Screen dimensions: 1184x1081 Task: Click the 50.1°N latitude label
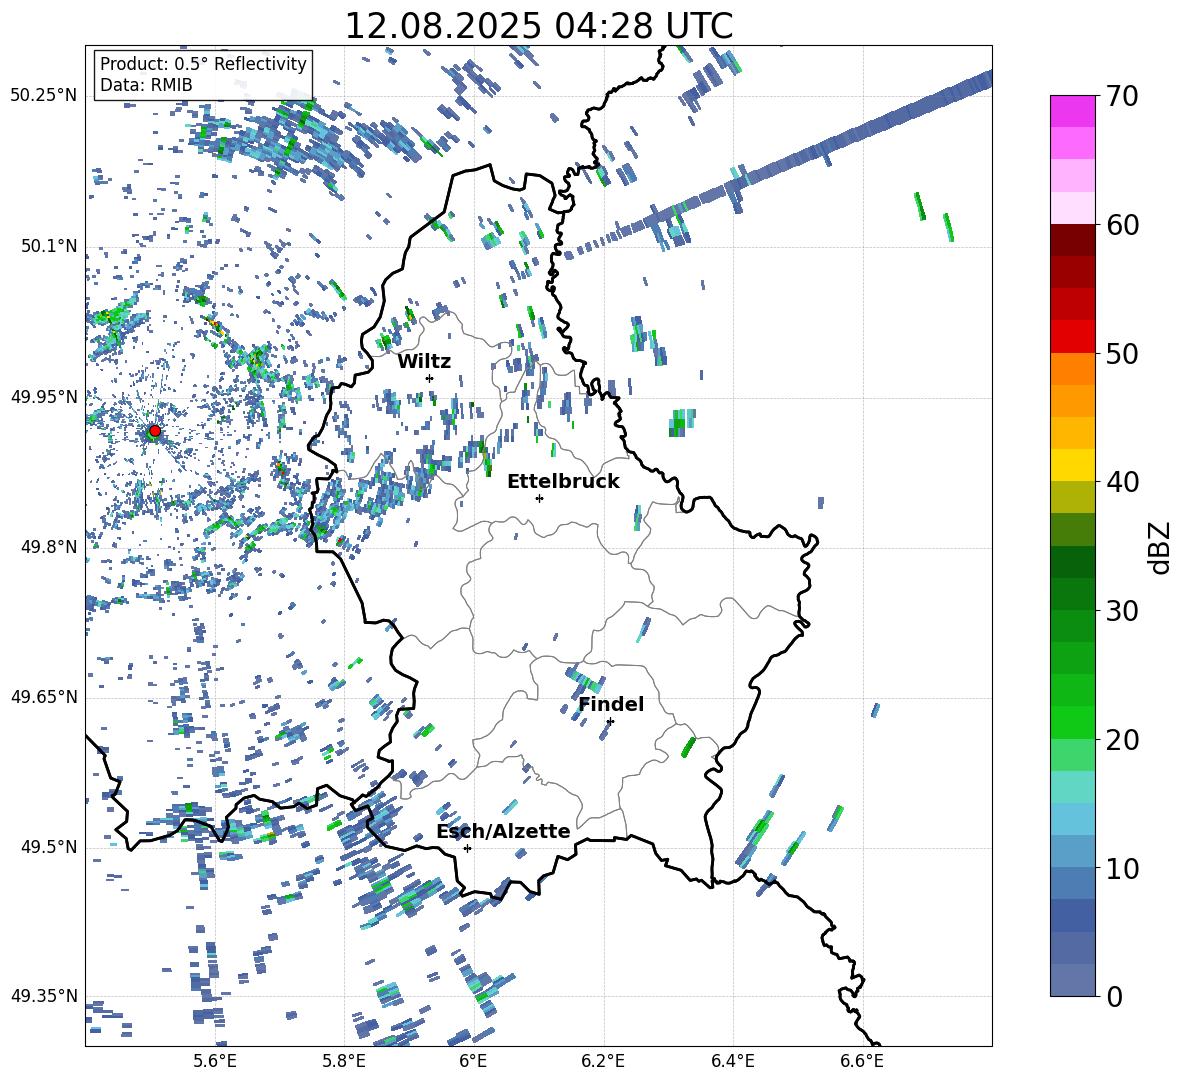tap(48, 246)
